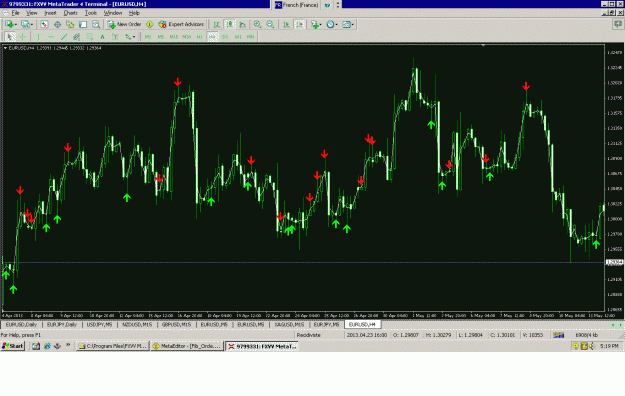Open the C:\Program Files taskbar window
The image size is (625, 396).
pos(112,346)
